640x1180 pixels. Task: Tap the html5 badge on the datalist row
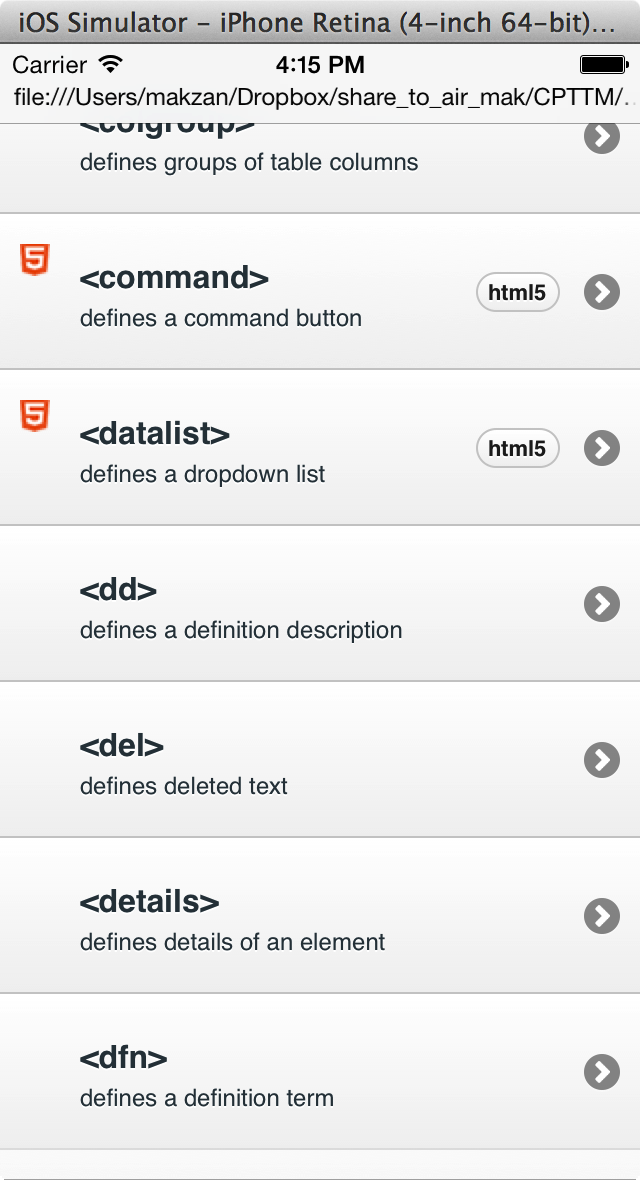pyautogui.click(x=516, y=448)
